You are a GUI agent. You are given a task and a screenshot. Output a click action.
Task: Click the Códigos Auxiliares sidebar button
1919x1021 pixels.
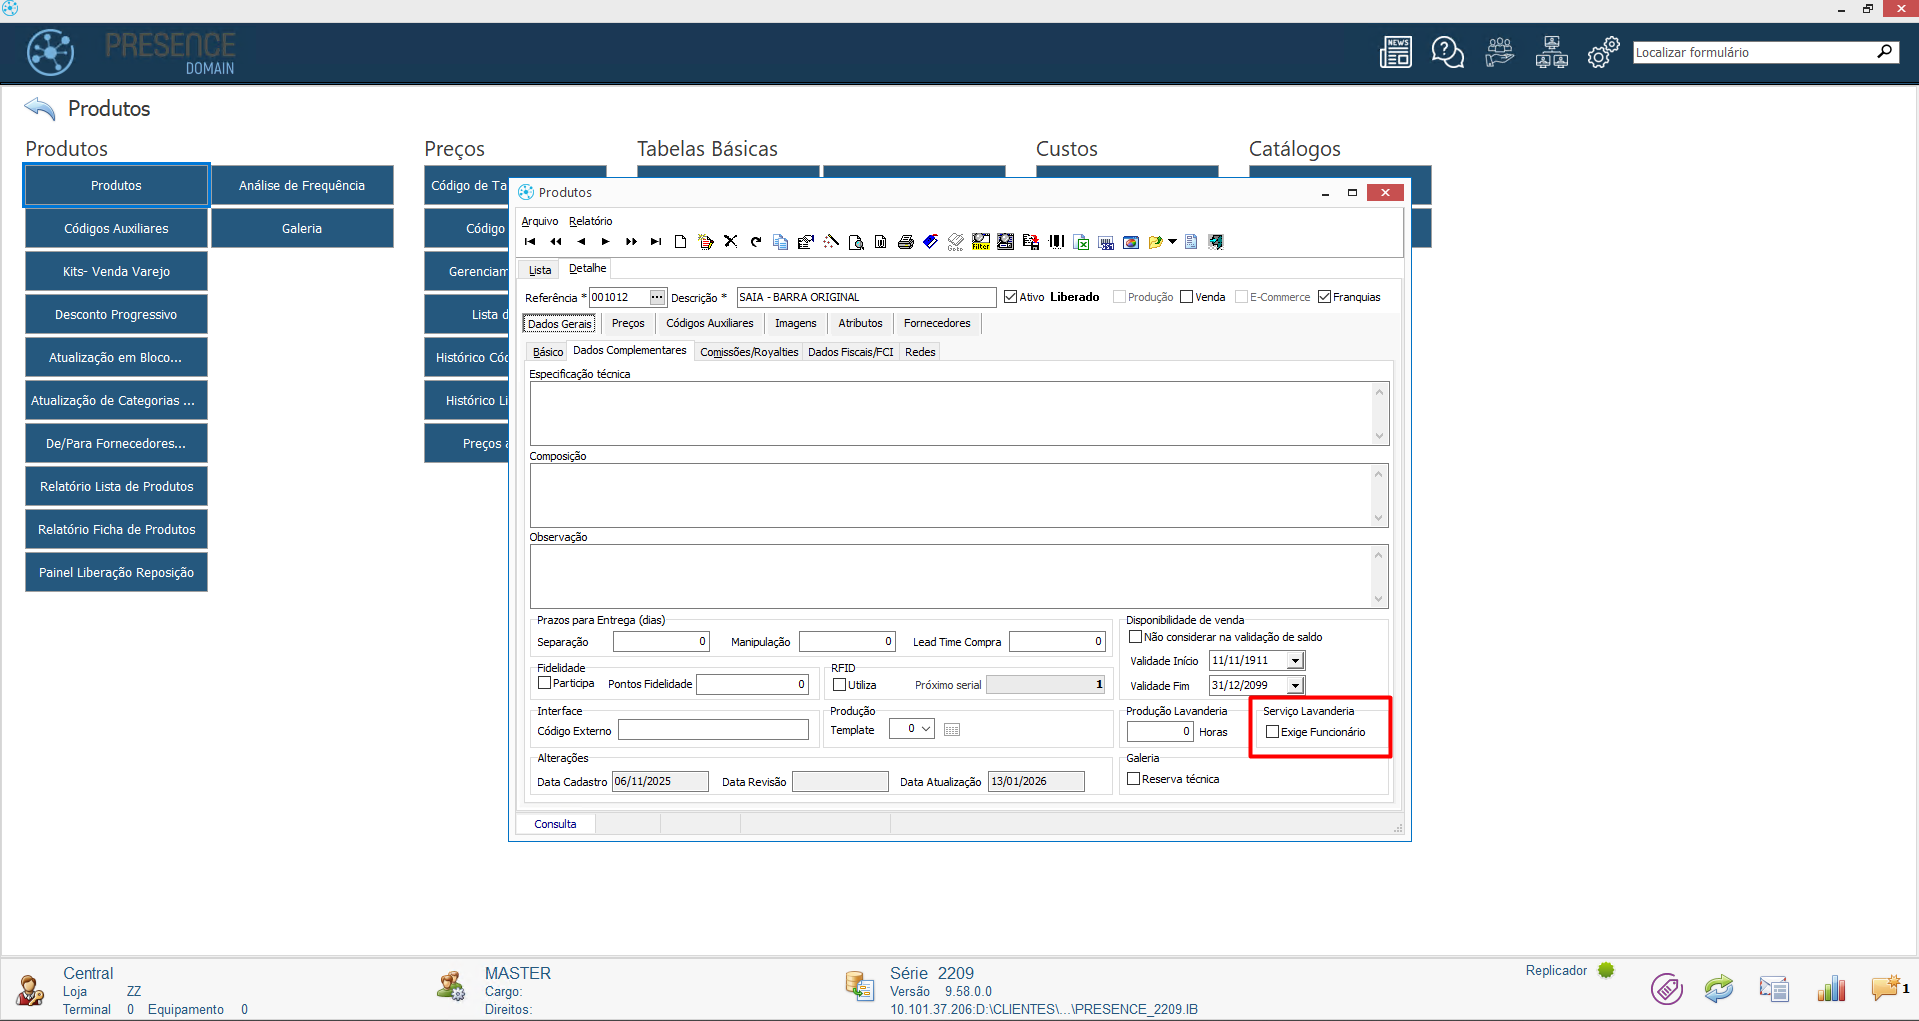click(116, 229)
